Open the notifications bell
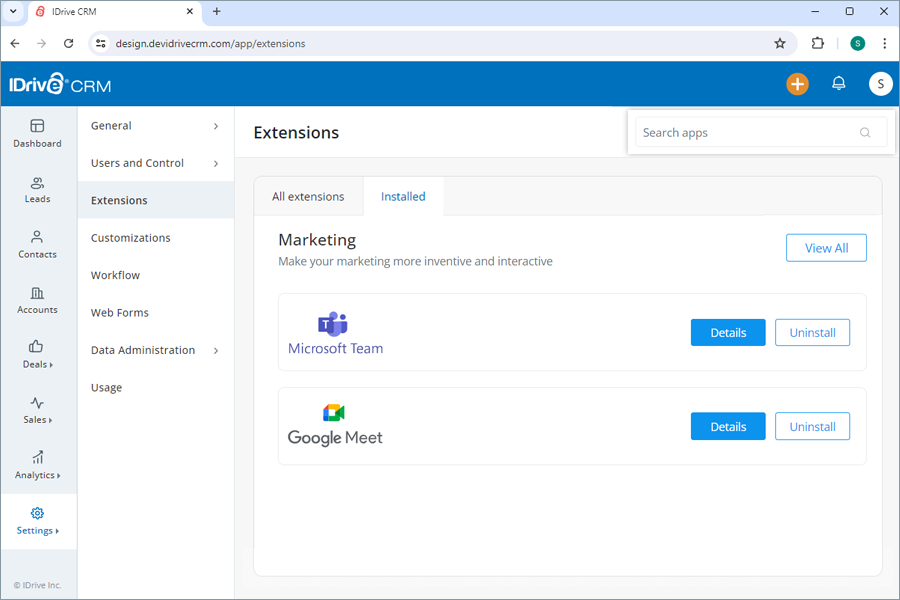900x600 pixels. tap(838, 84)
